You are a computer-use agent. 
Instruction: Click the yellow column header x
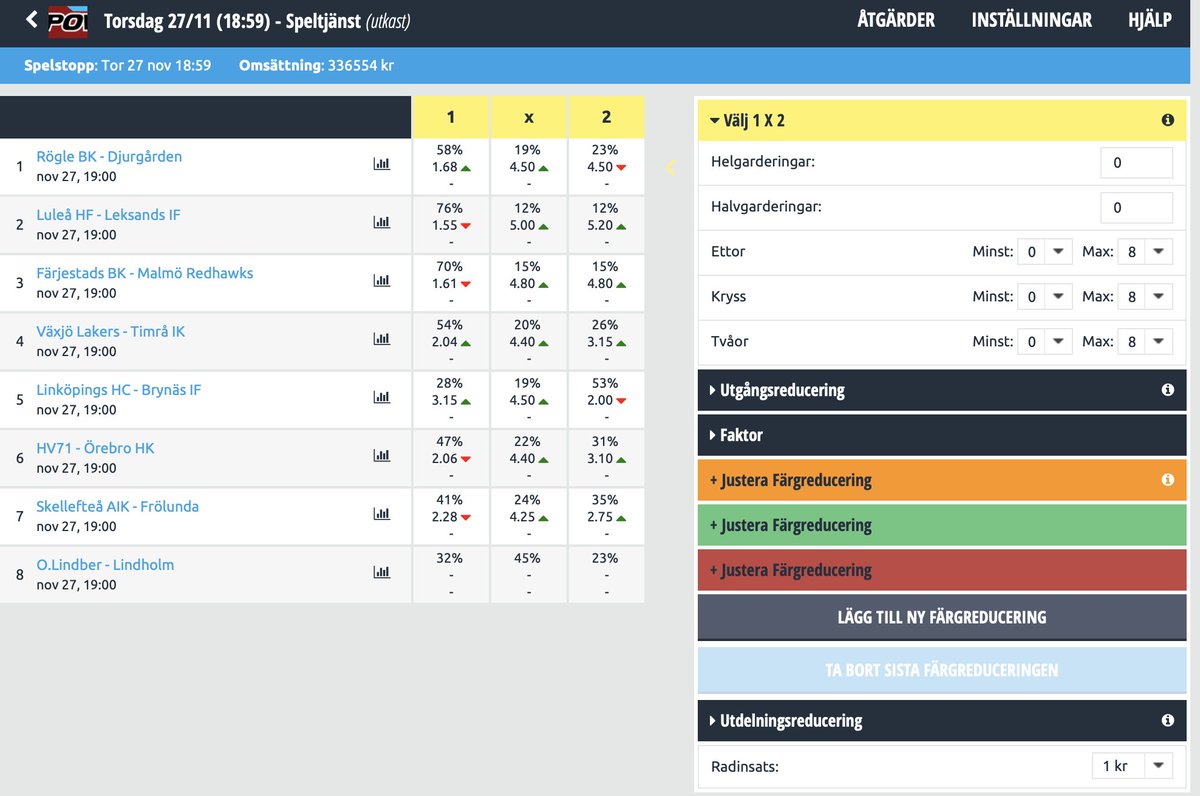pos(528,117)
